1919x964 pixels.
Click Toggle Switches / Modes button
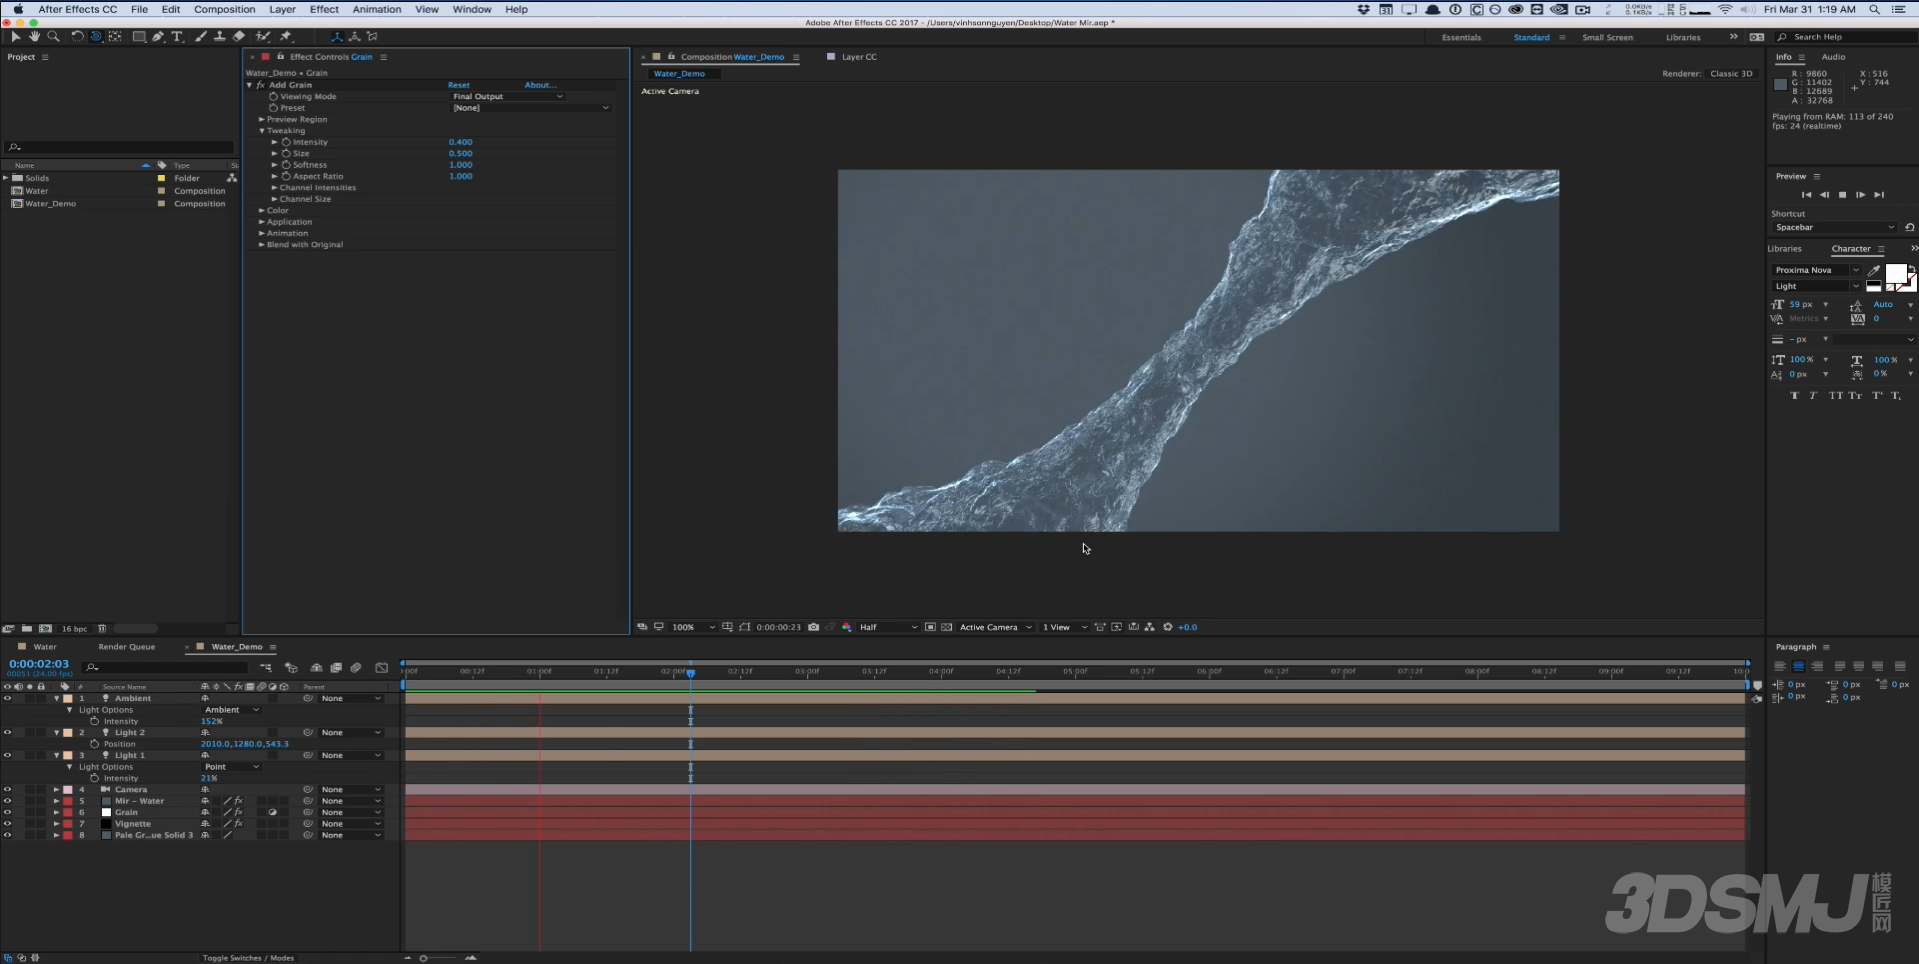click(x=248, y=958)
